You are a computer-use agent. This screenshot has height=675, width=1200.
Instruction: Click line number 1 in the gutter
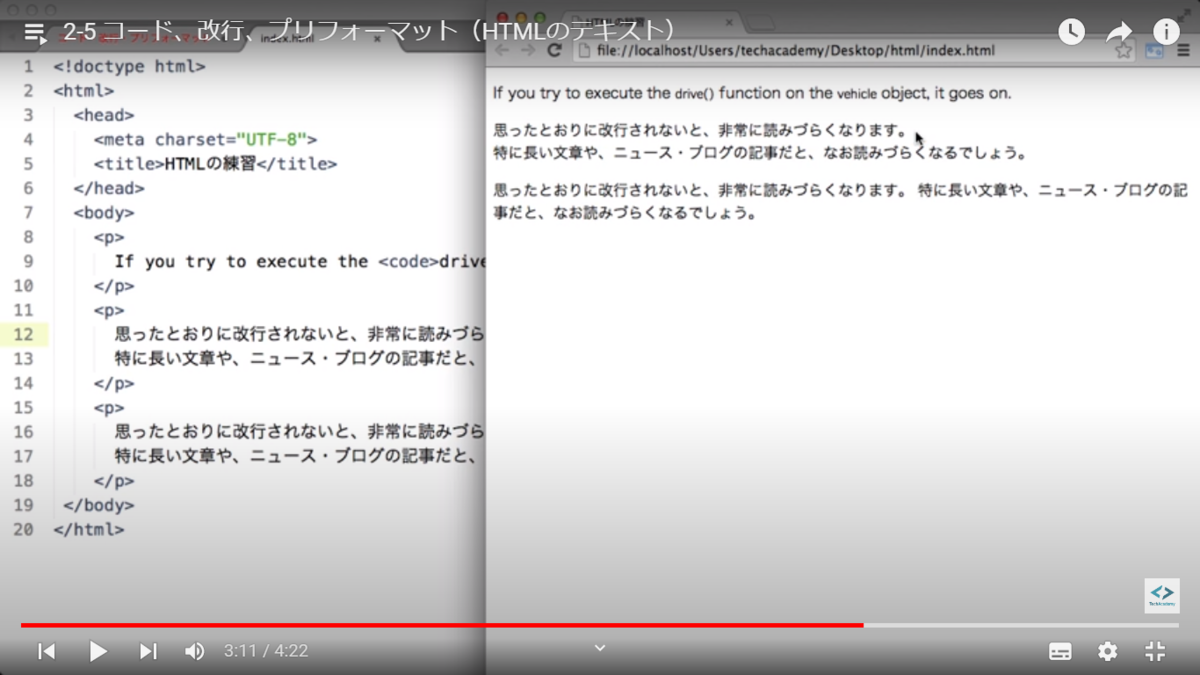click(x=28, y=67)
